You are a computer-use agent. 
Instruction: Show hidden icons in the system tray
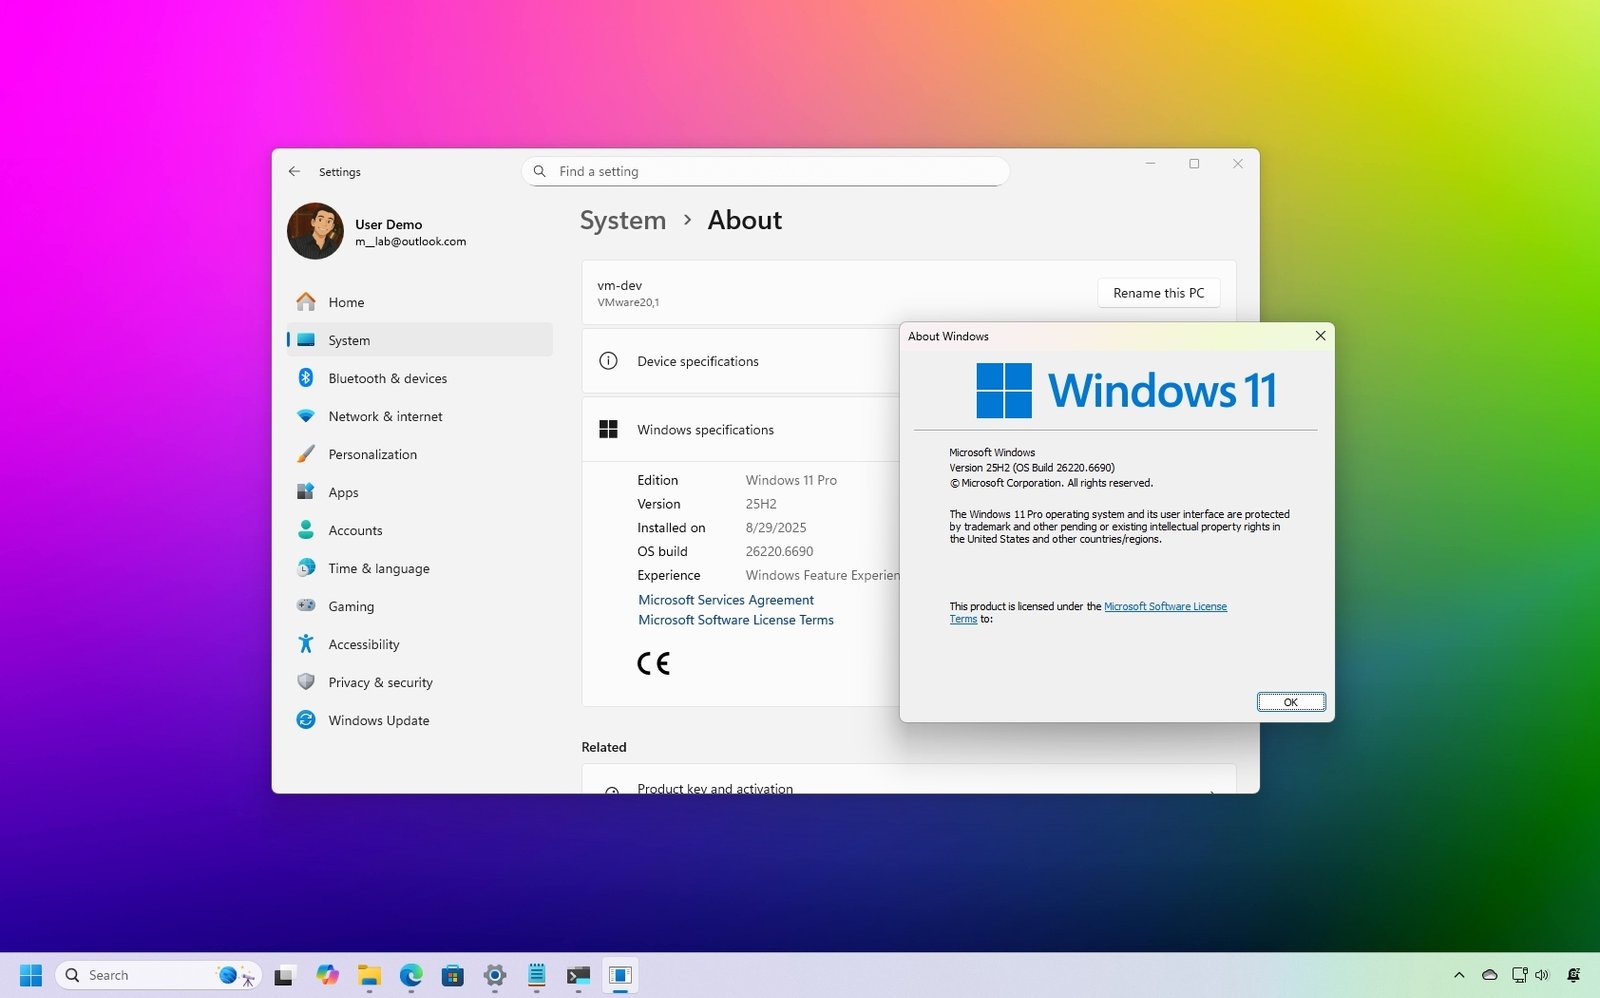1458,975
